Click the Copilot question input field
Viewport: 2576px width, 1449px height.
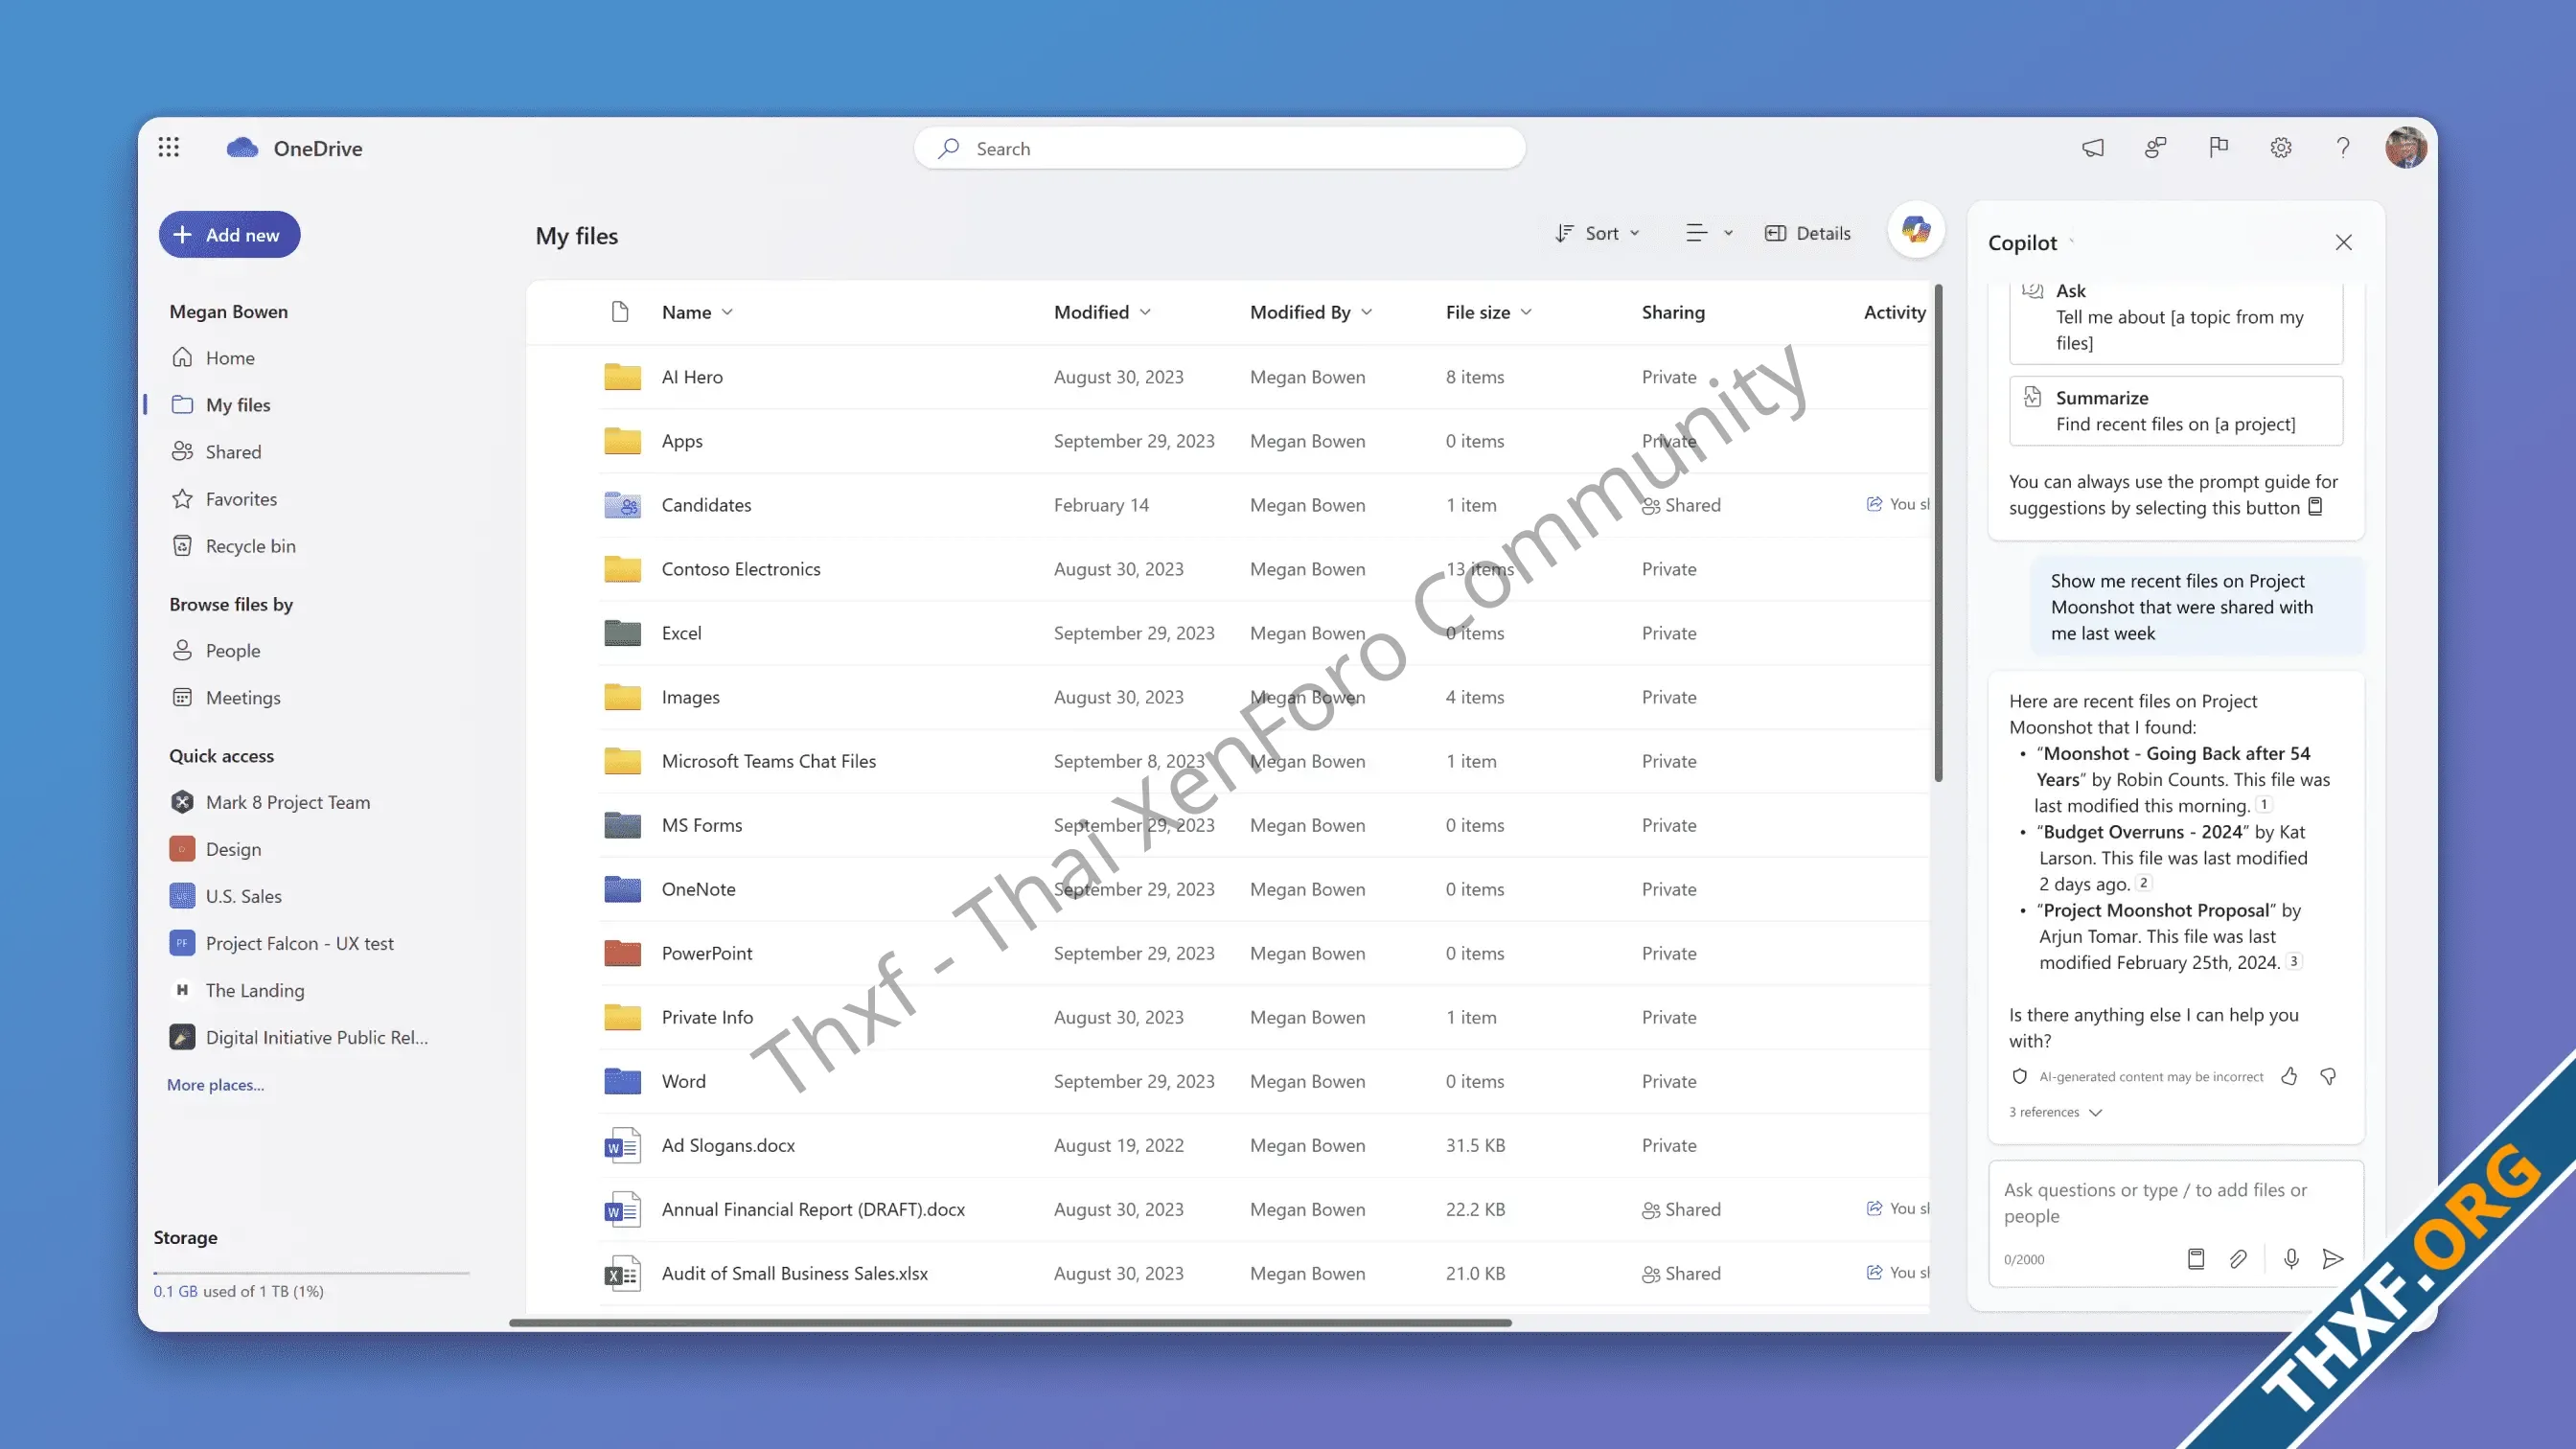tap(2176, 1203)
